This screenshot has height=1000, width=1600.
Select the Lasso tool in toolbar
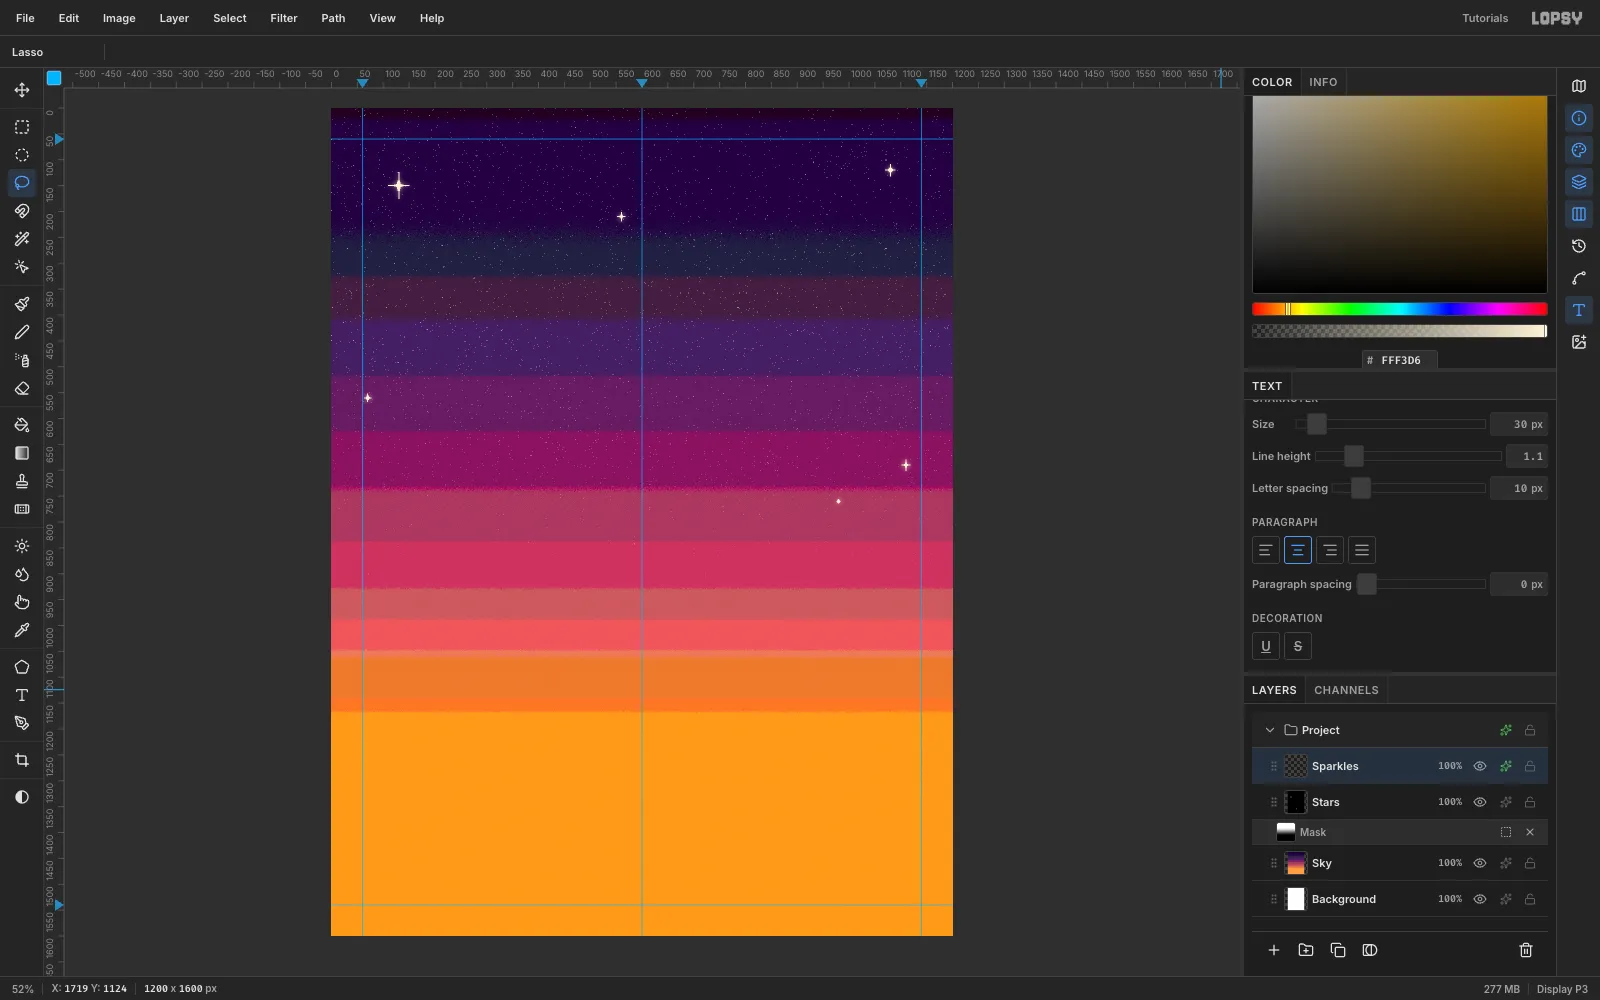click(22, 183)
